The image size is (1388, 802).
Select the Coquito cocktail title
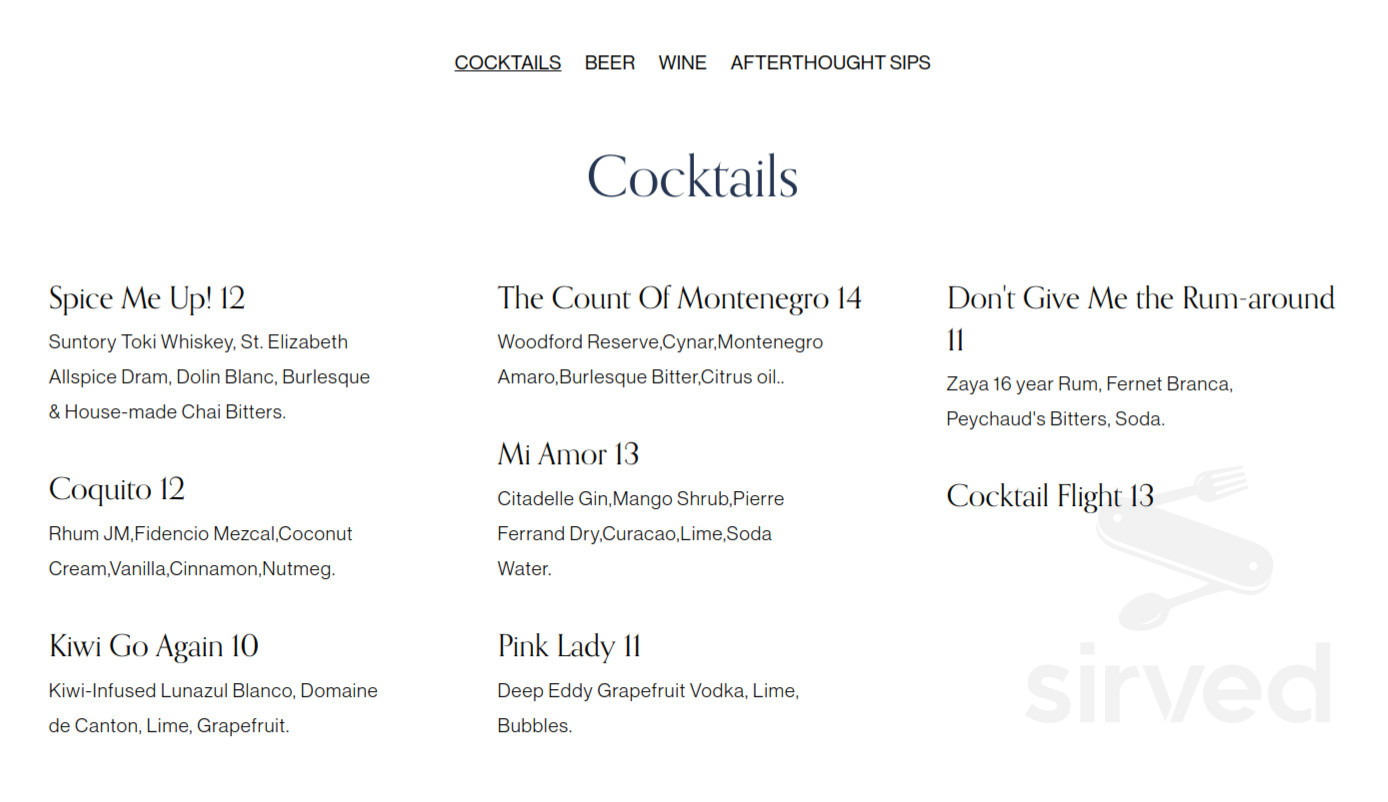[x=115, y=489]
